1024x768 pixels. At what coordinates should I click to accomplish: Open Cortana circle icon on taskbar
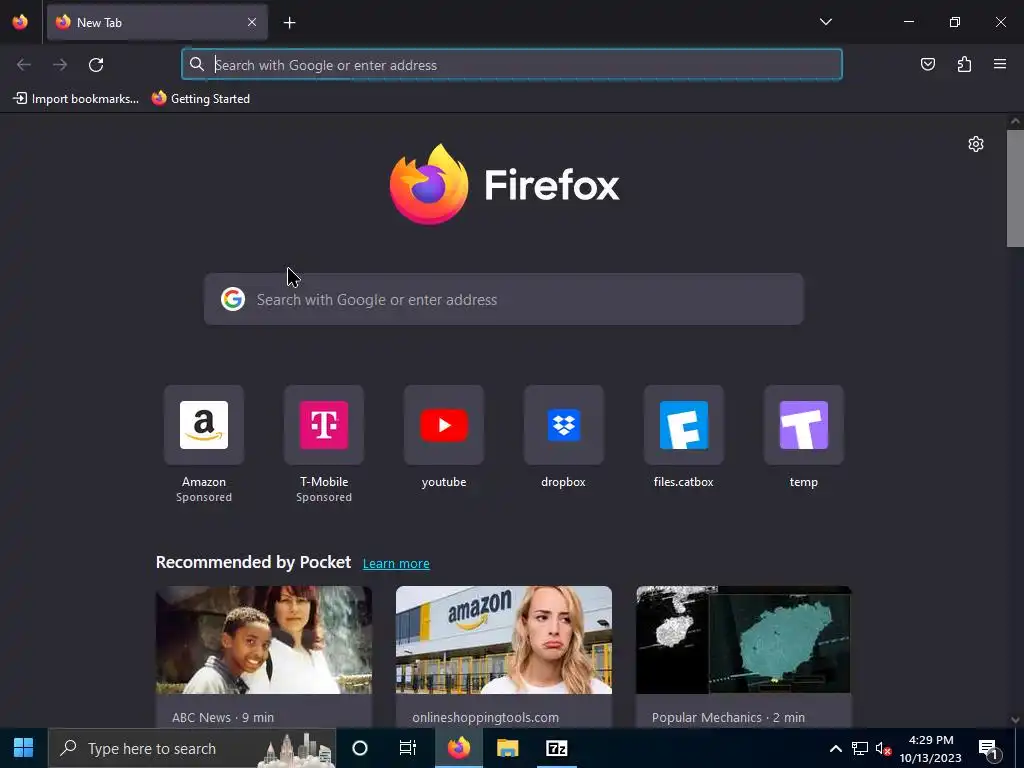pyautogui.click(x=360, y=748)
